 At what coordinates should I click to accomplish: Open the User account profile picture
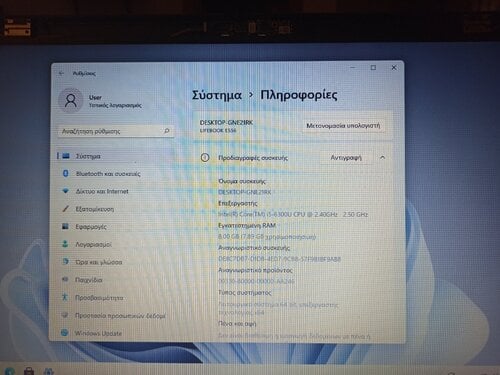(x=70, y=100)
